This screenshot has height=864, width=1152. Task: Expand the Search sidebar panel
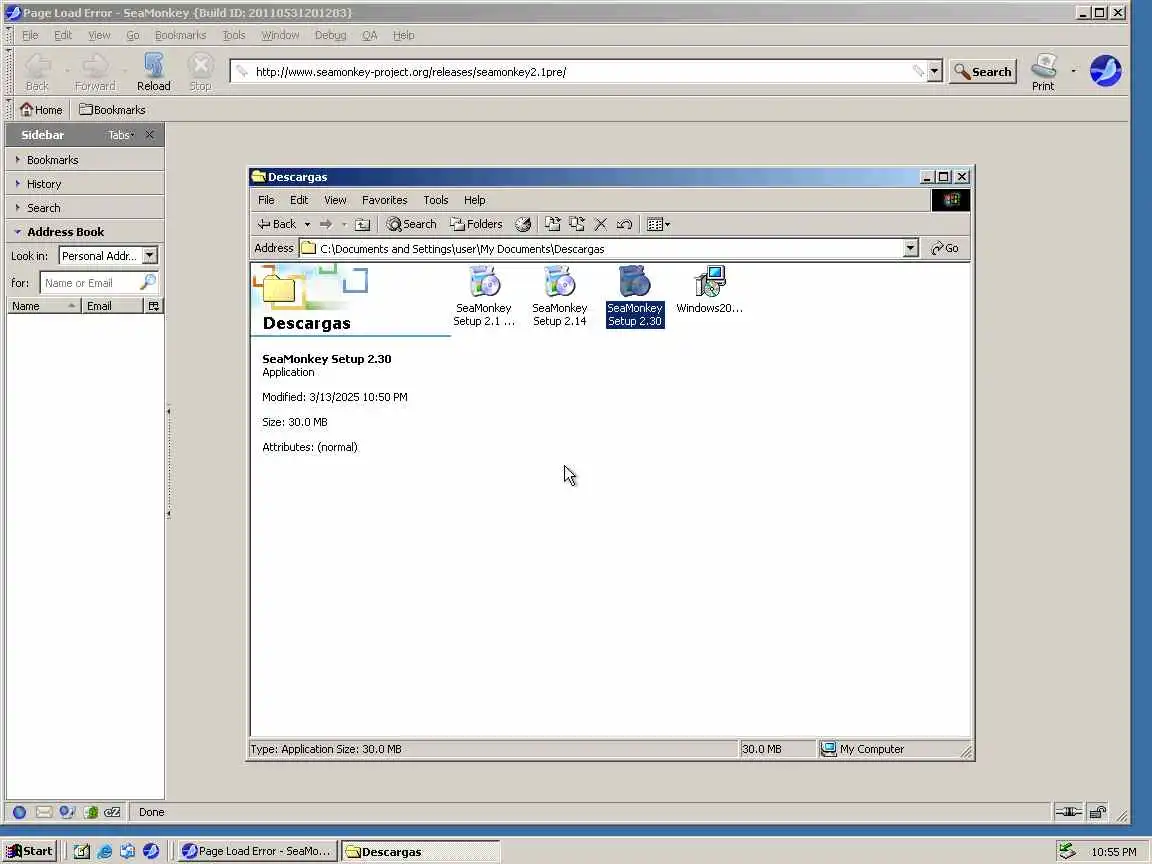click(84, 208)
